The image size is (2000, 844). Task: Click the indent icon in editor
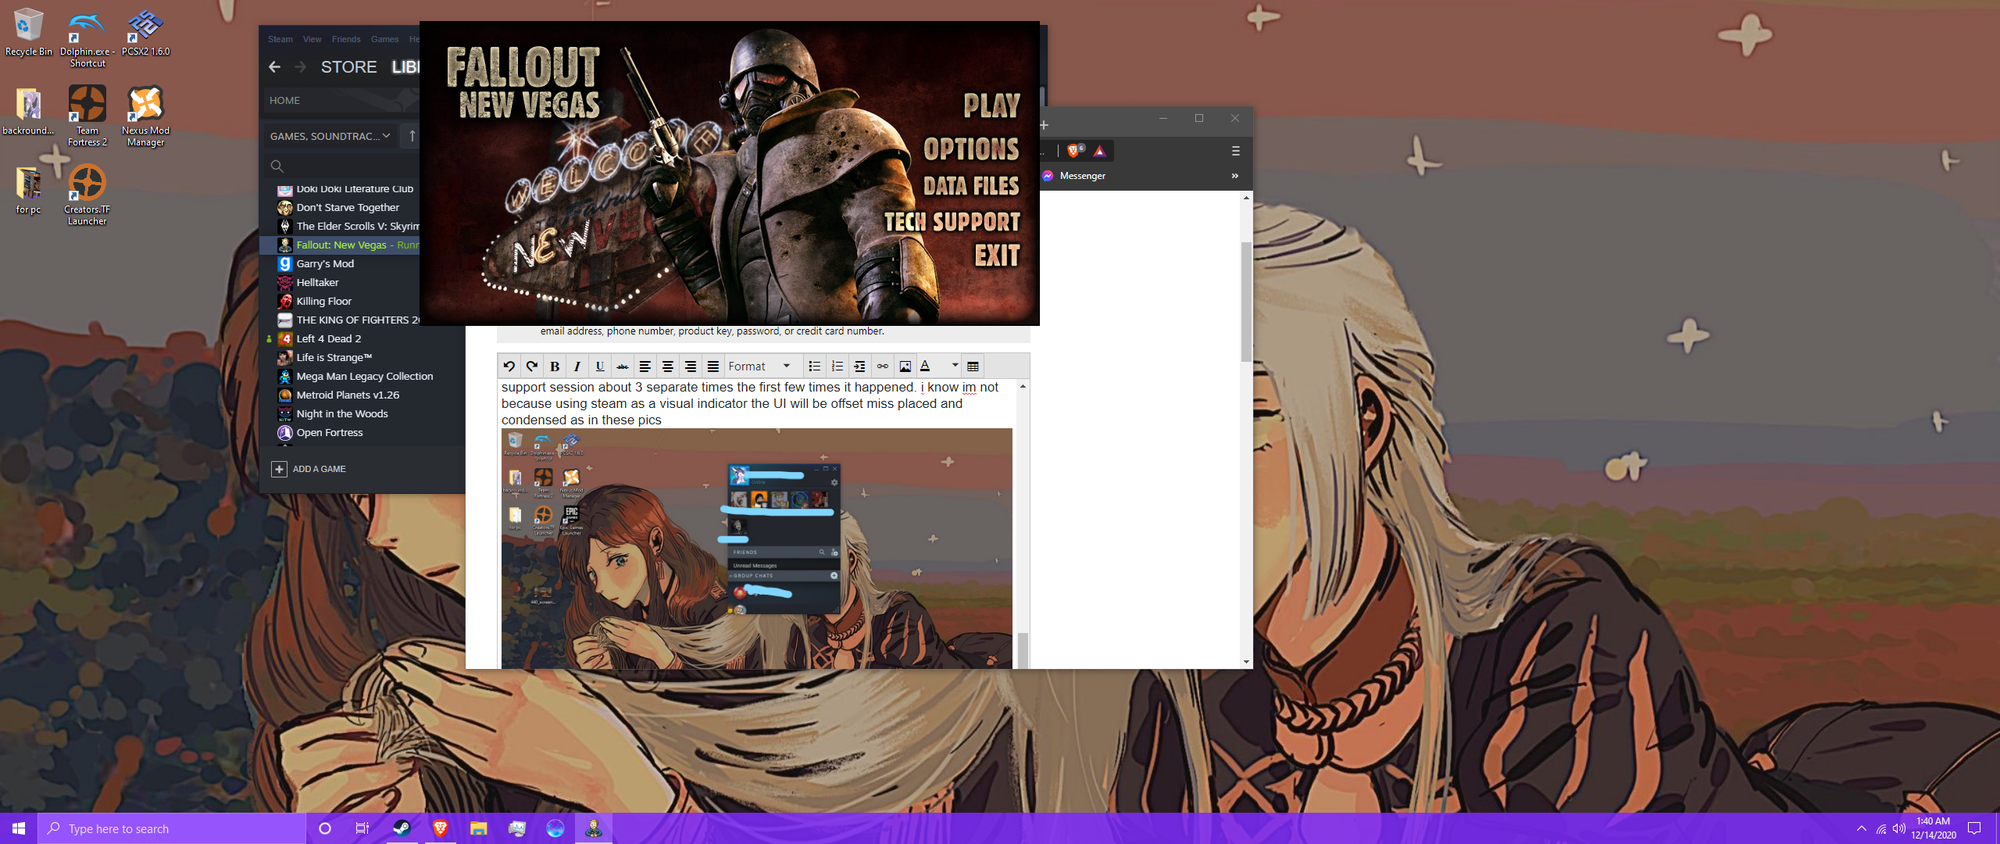pos(860,366)
